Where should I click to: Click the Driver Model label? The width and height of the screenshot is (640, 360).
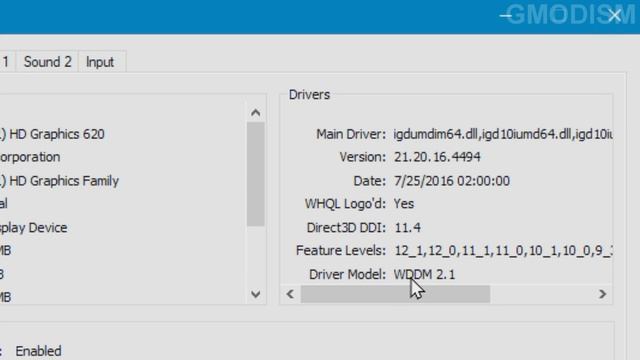(x=347, y=274)
